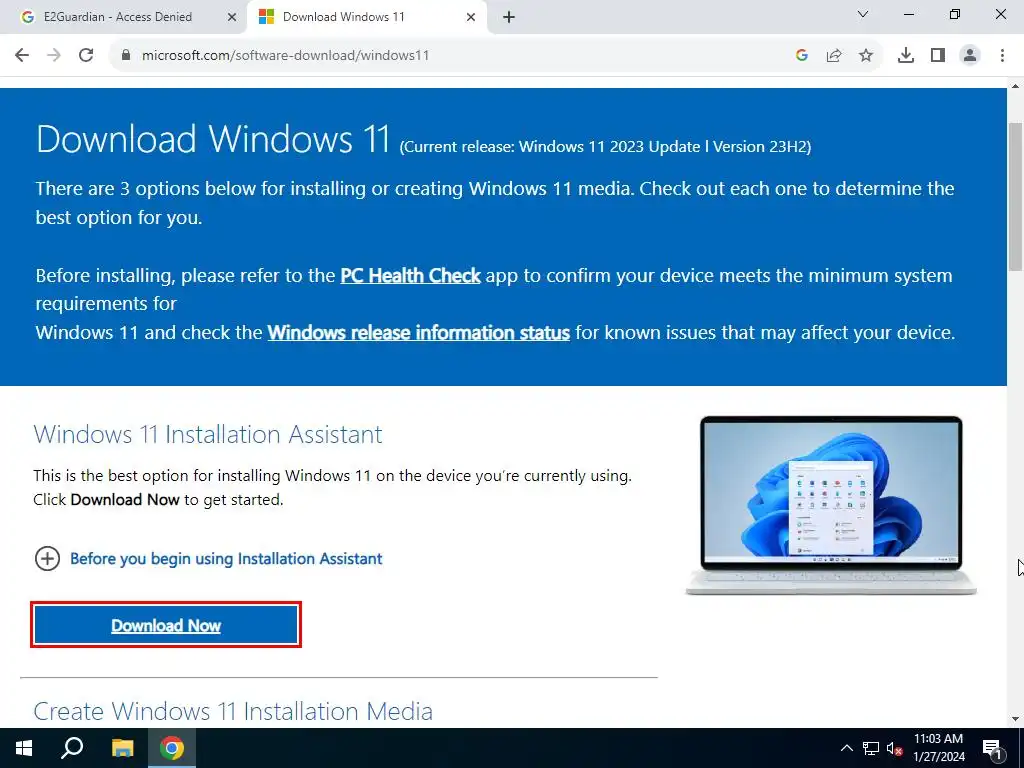This screenshot has height=768, width=1024.
Task: Click the scrollbar up arrow
Action: point(1016,86)
